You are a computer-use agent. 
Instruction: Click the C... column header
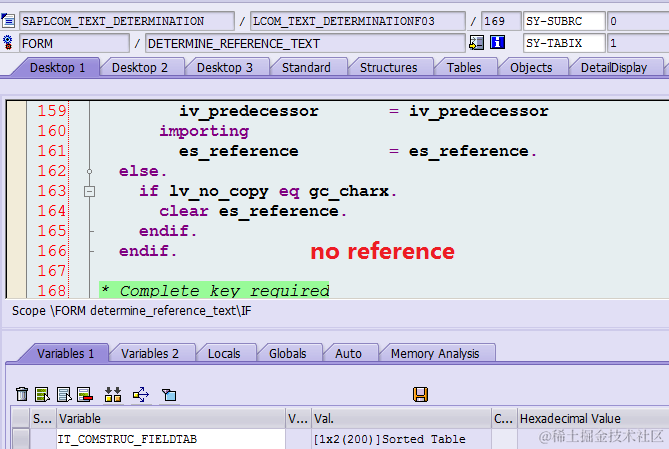[503, 418]
